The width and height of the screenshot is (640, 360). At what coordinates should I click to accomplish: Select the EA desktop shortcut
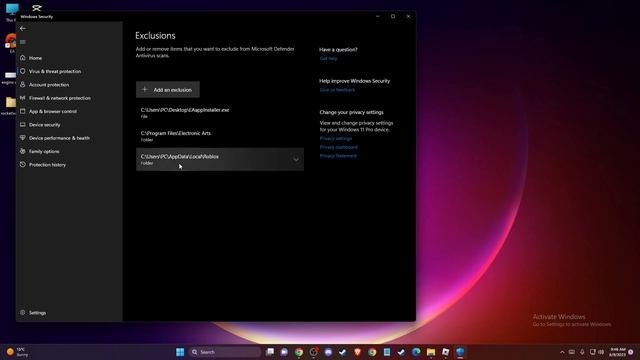11,43
